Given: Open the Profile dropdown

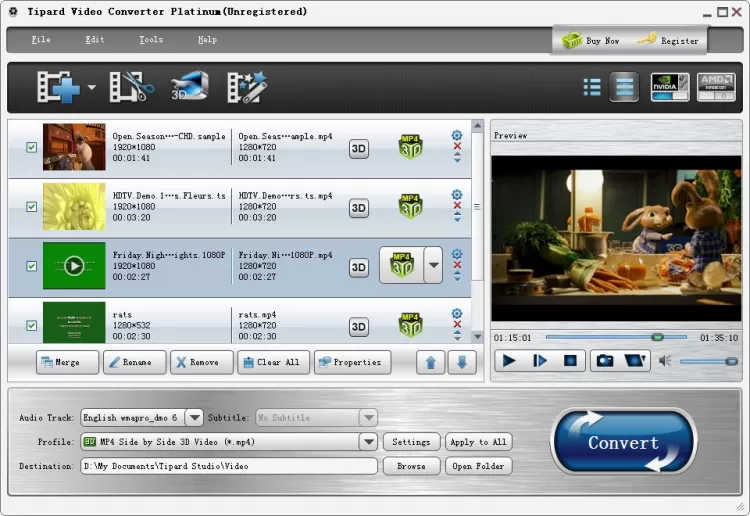Looking at the screenshot, I should coord(368,442).
